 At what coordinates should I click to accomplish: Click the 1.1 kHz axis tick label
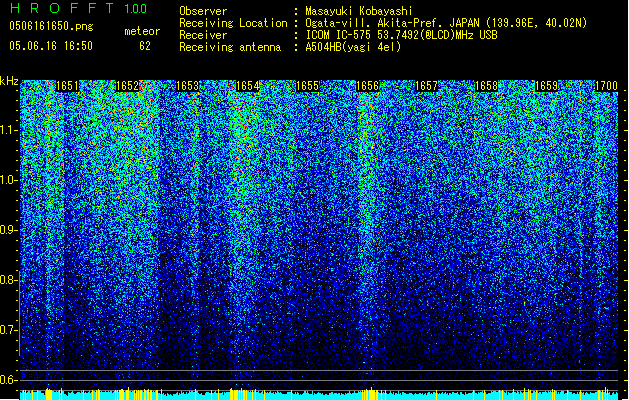8,130
